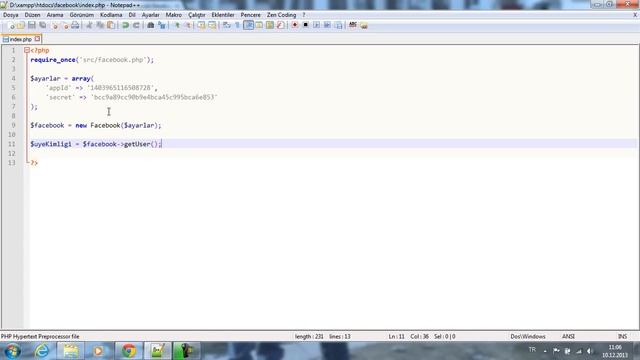This screenshot has height=360, width=640.
Task: Click the Open file toolbar icon
Action: [x=21, y=25]
